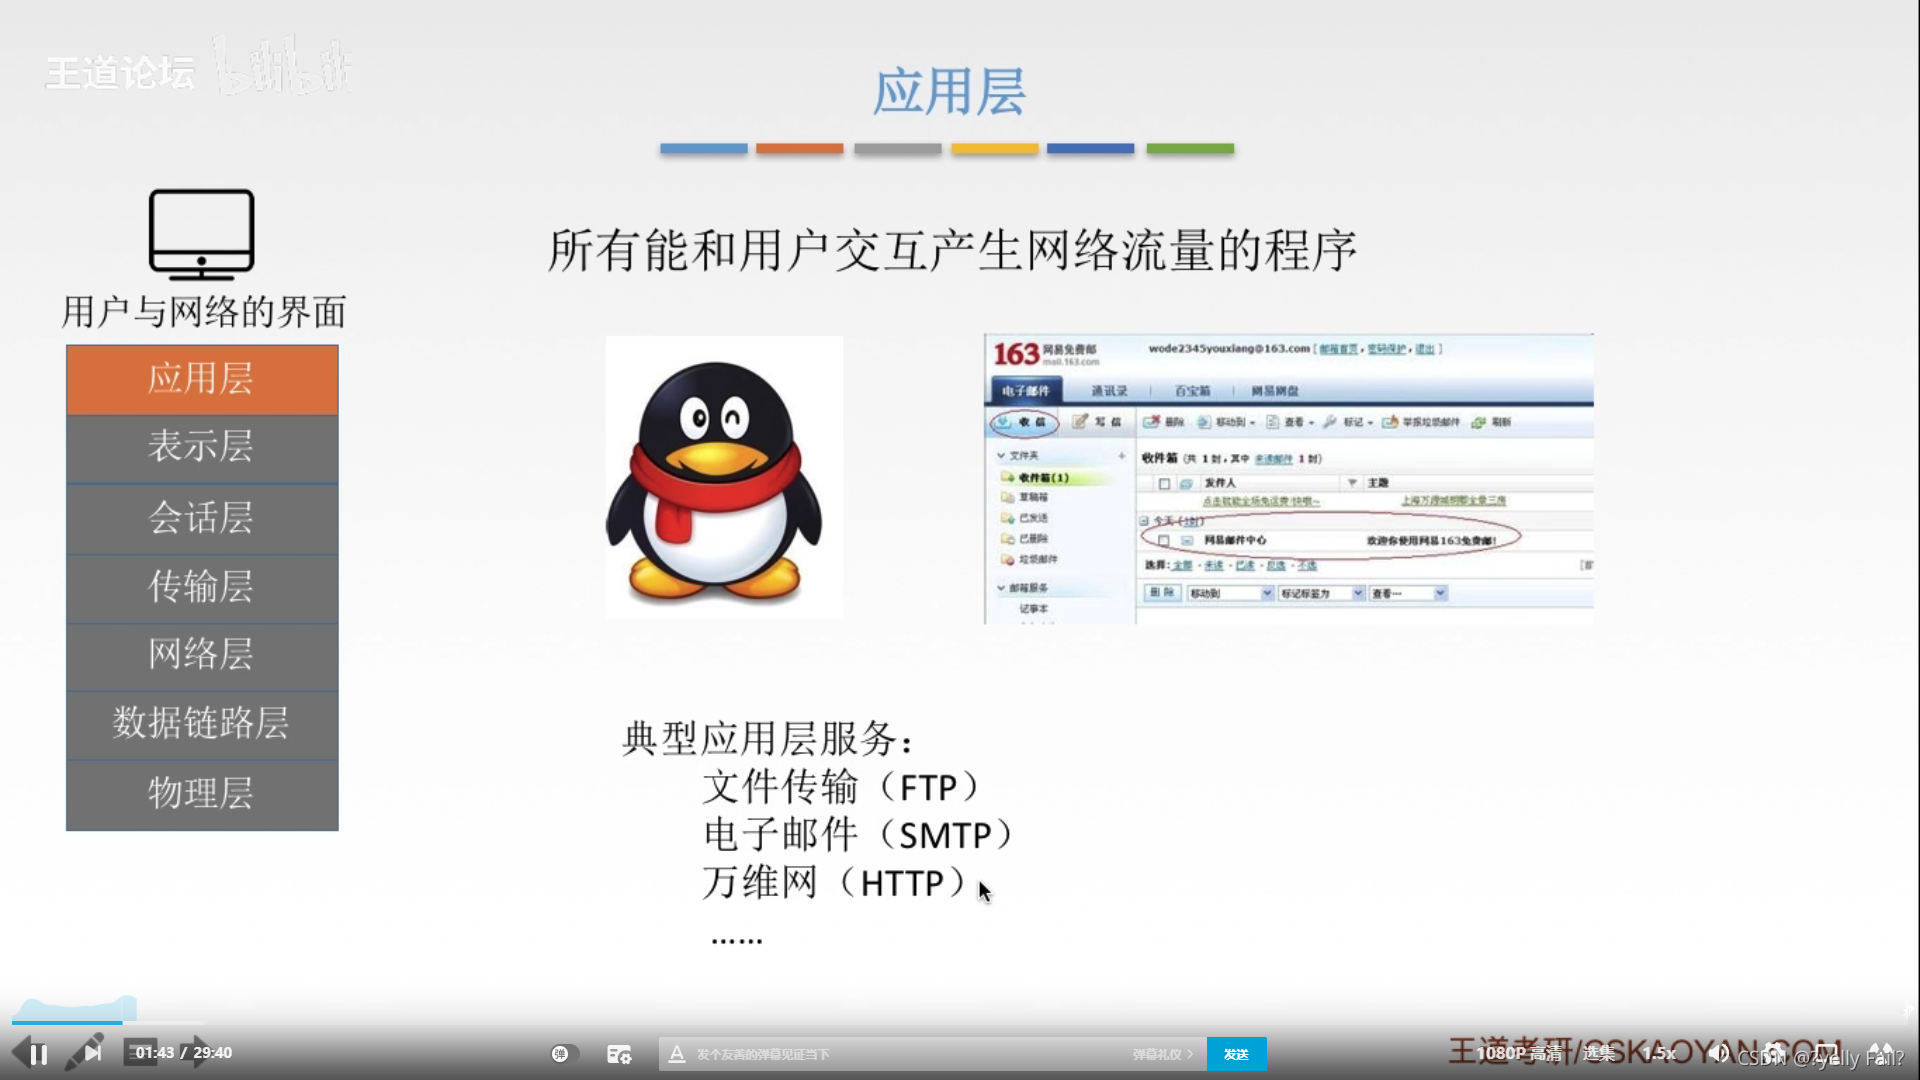Toggle the danmaku (弹) switch
Image resolution: width=1920 pixels, height=1080 pixels.
coord(564,1054)
